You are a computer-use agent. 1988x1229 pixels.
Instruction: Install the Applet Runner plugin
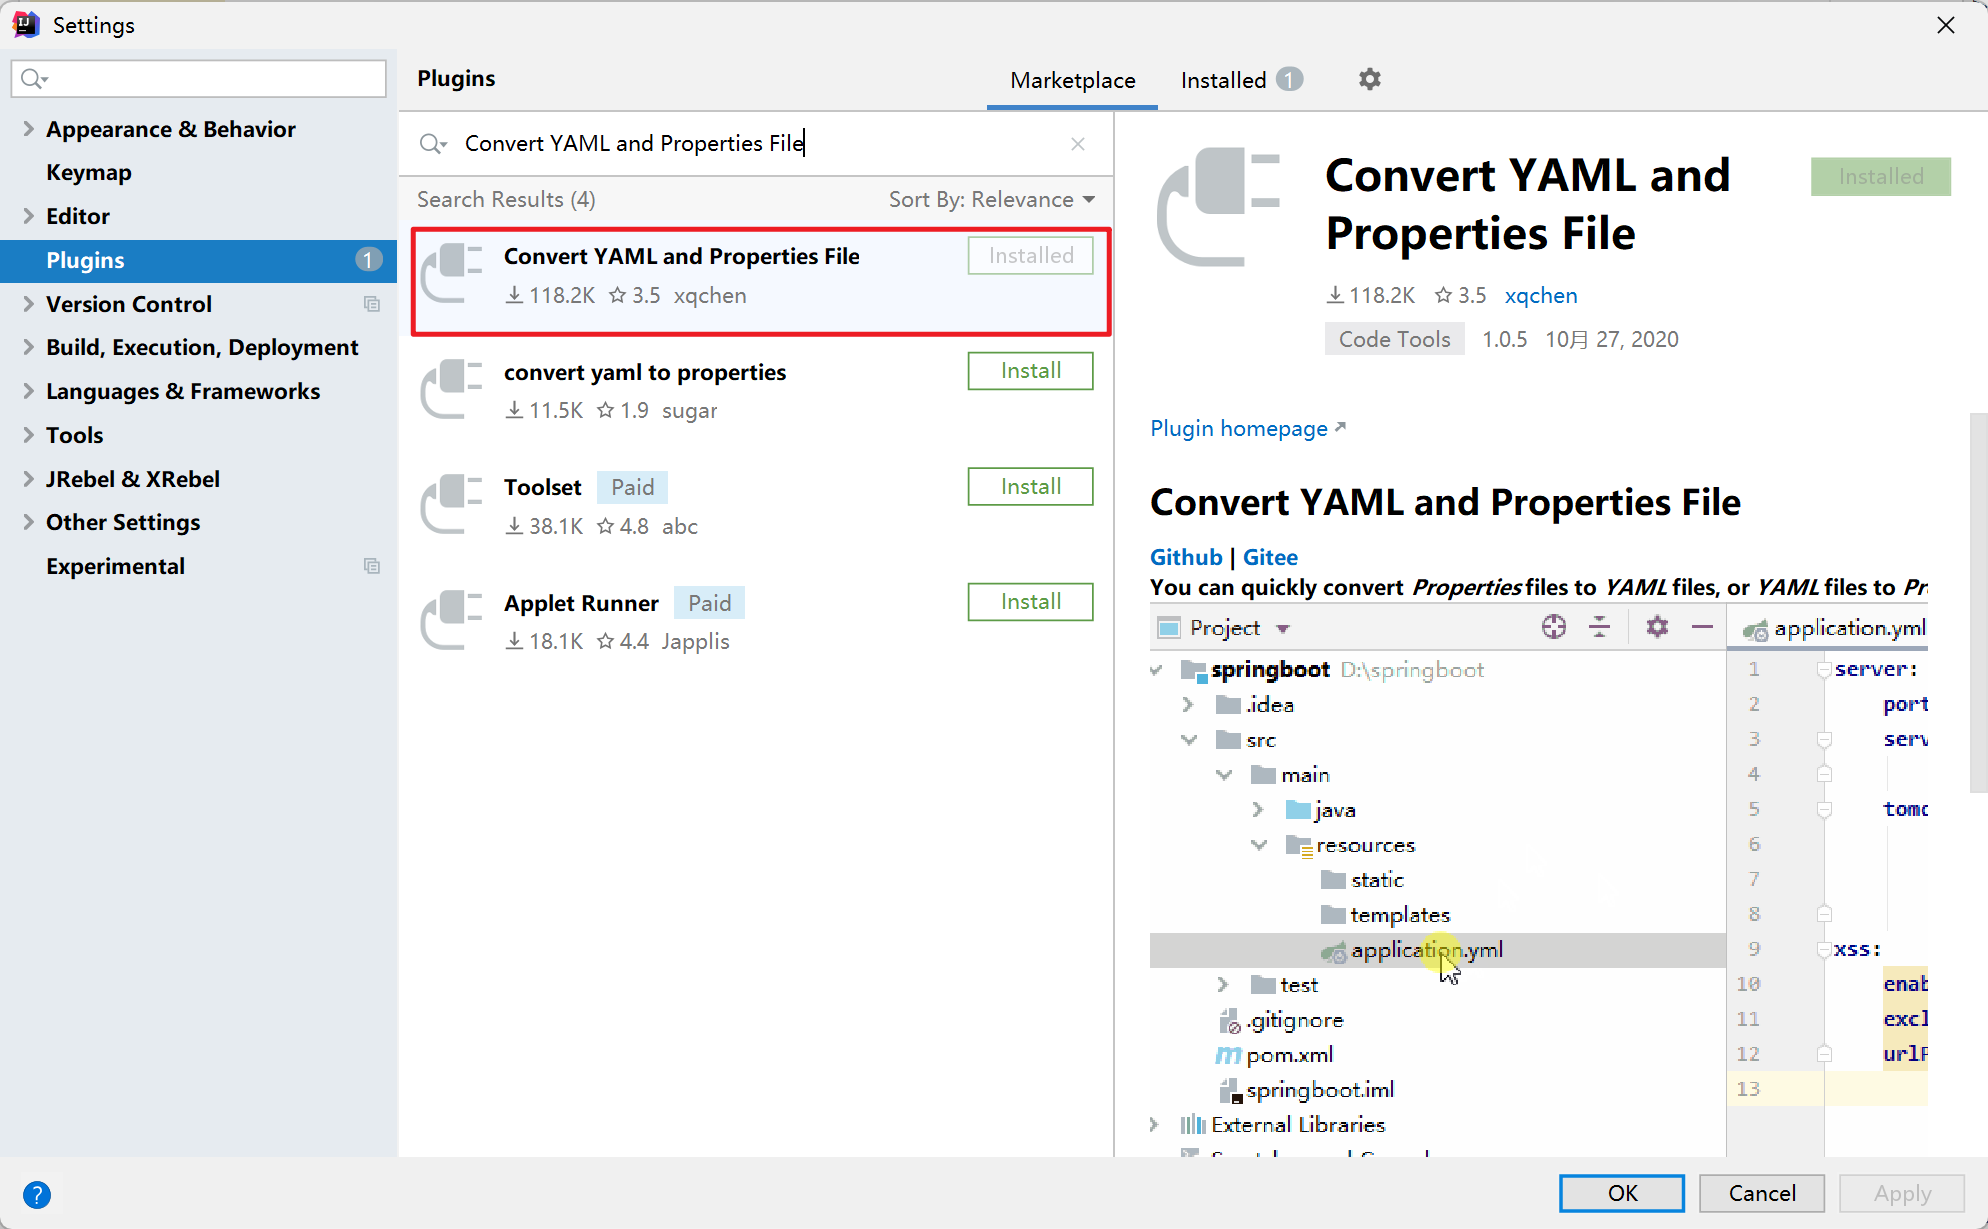point(1030,602)
